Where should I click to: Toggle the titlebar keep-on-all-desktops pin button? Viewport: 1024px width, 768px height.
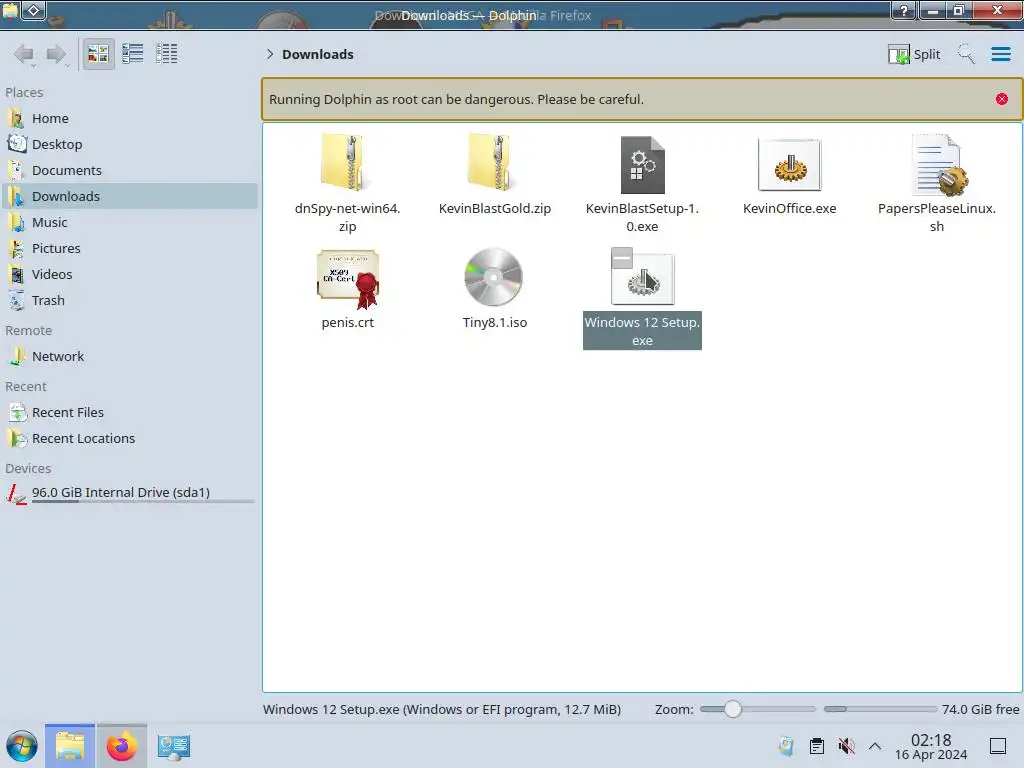[x=34, y=10]
